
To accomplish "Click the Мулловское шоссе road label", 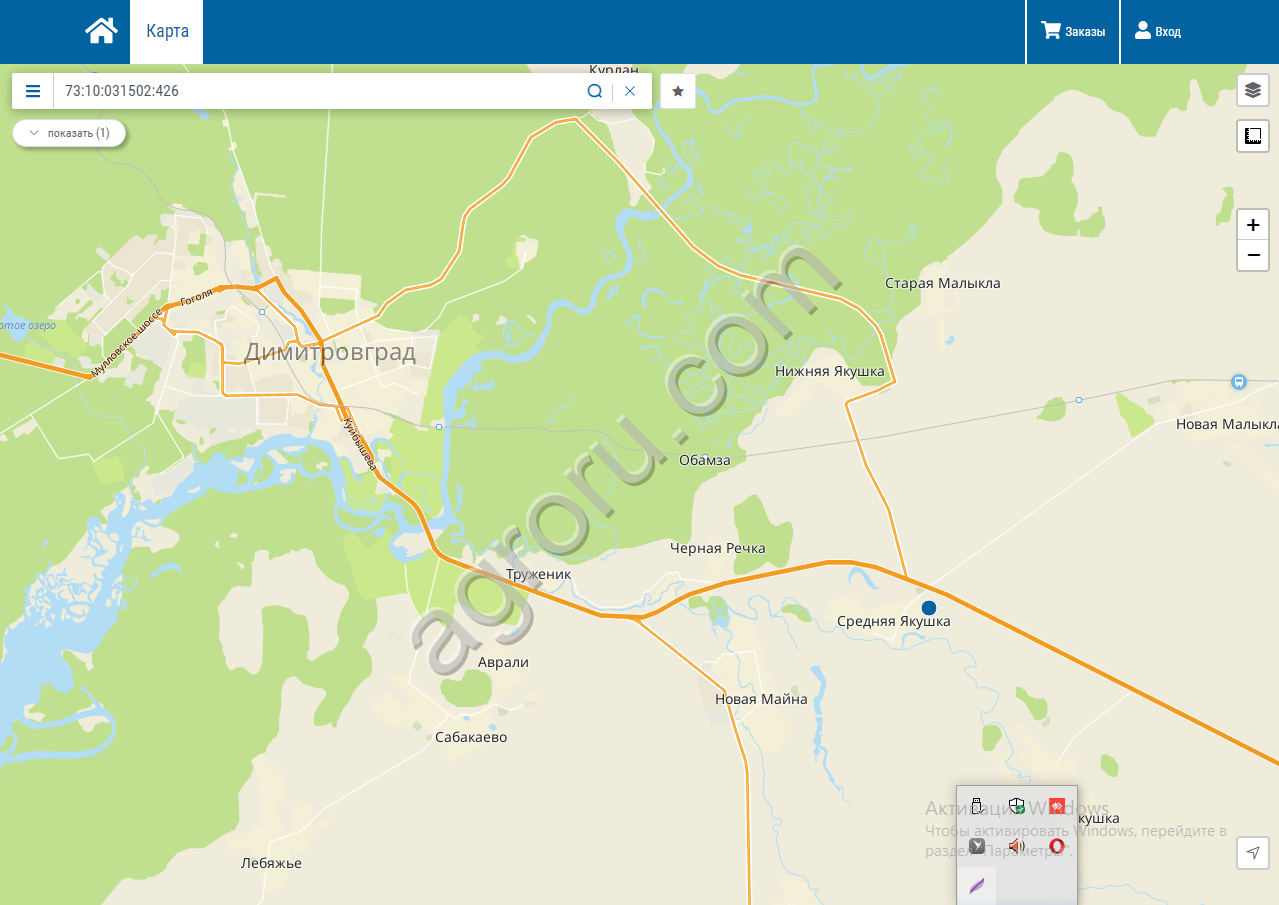I will 126,342.
